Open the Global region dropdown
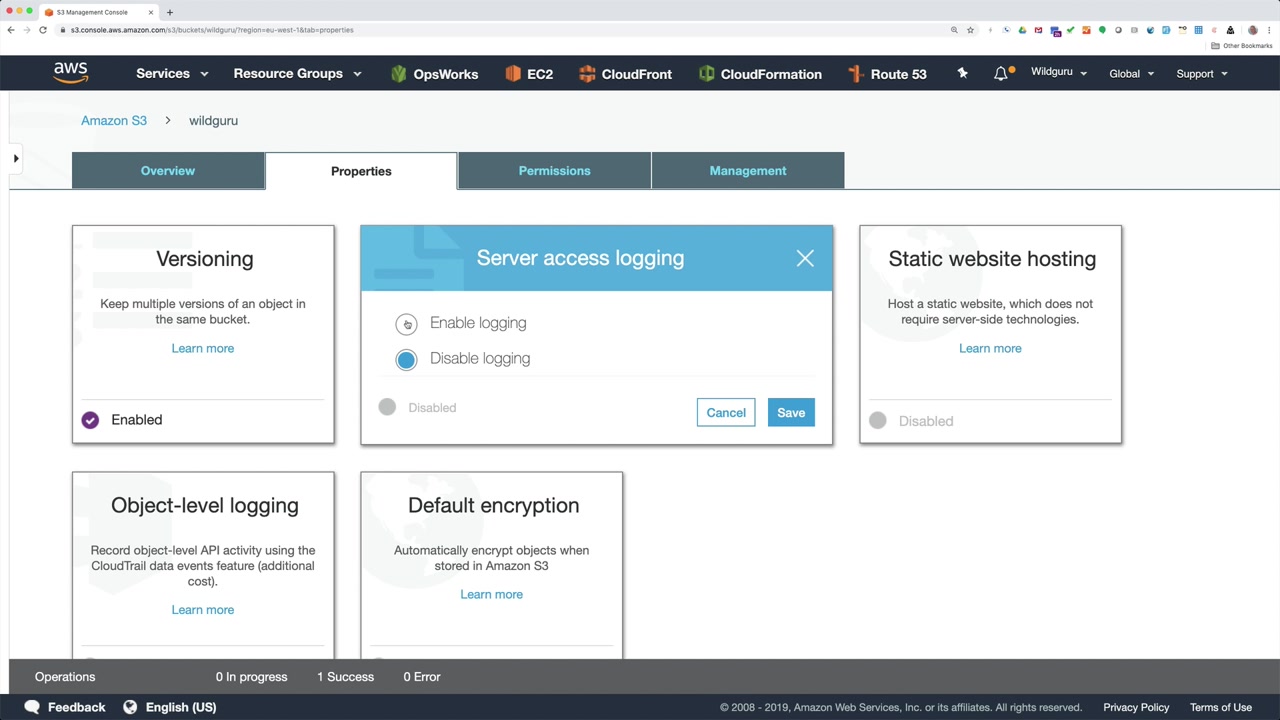 [x=1131, y=74]
